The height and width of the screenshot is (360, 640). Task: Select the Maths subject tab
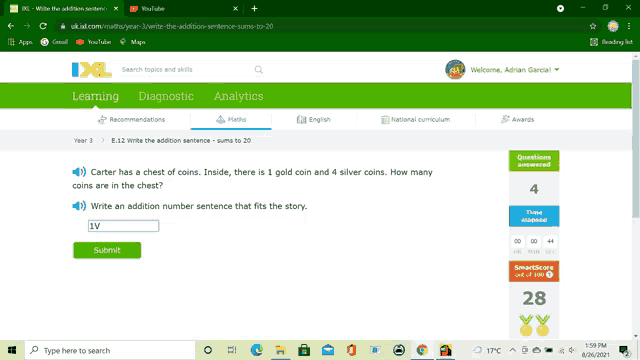231,120
